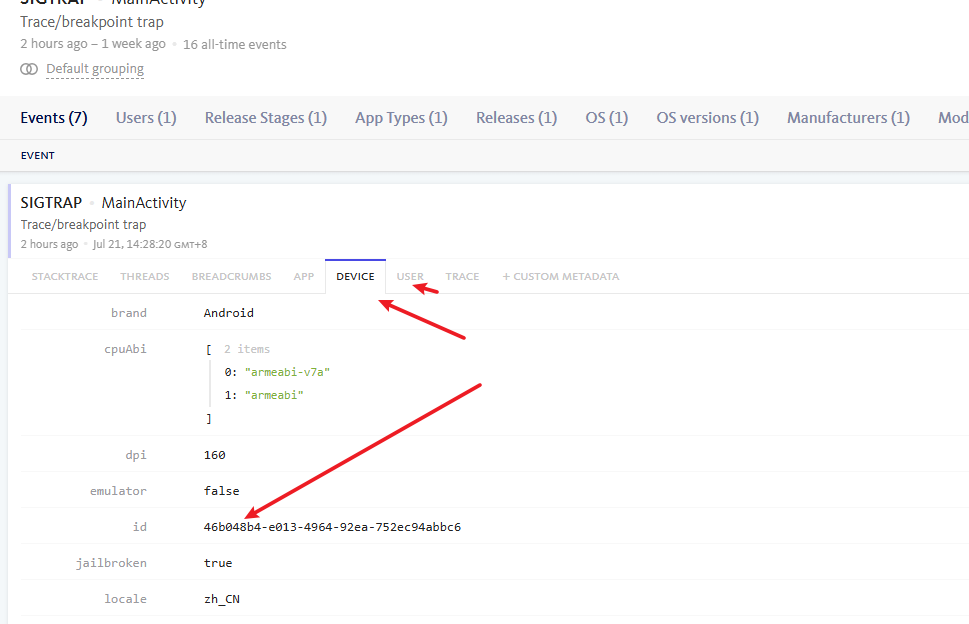Click the grouping circles icon

pyautogui.click(x=29, y=69)
